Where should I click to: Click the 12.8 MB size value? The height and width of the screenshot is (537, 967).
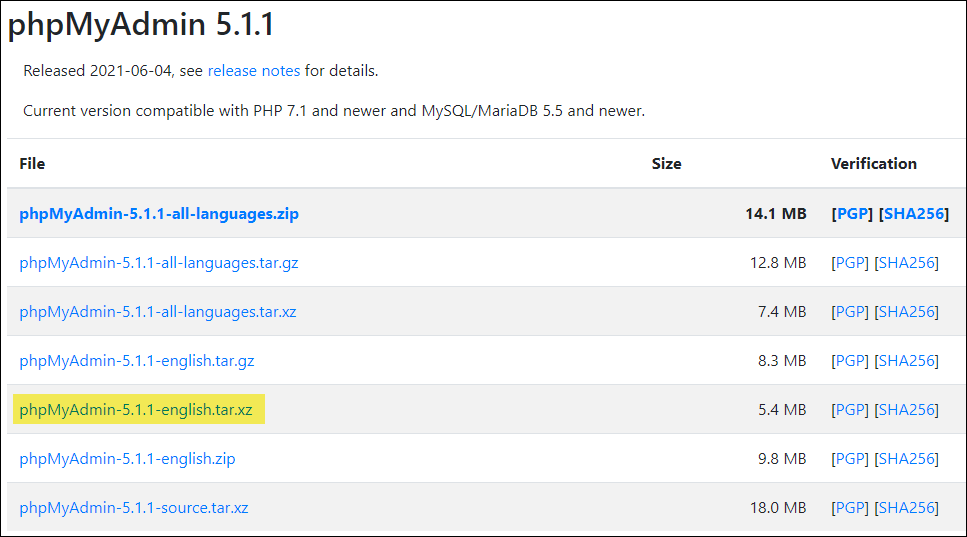[778, 263]
